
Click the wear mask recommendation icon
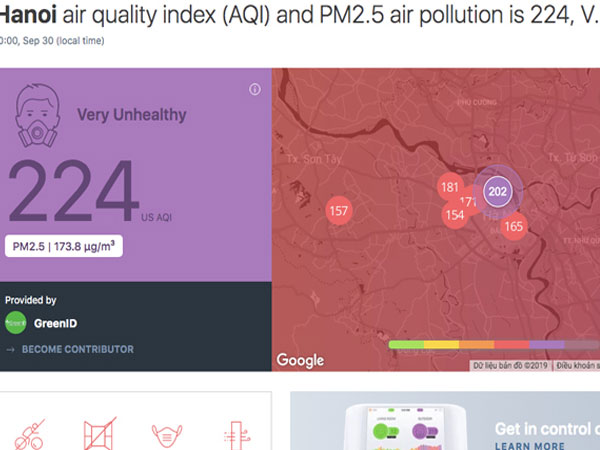[x=167, y=435]
